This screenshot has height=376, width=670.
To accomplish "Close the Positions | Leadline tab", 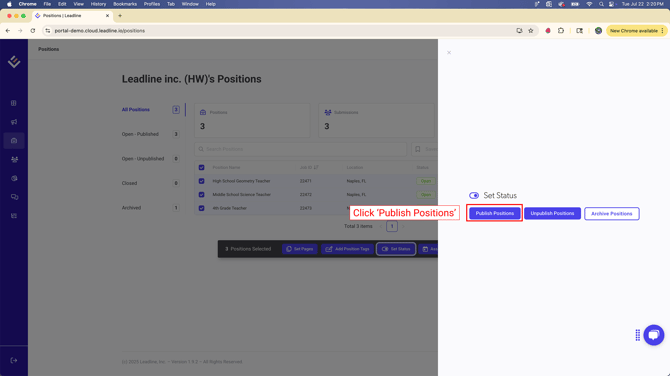I will pyautogui.click(x=107, y=16).
